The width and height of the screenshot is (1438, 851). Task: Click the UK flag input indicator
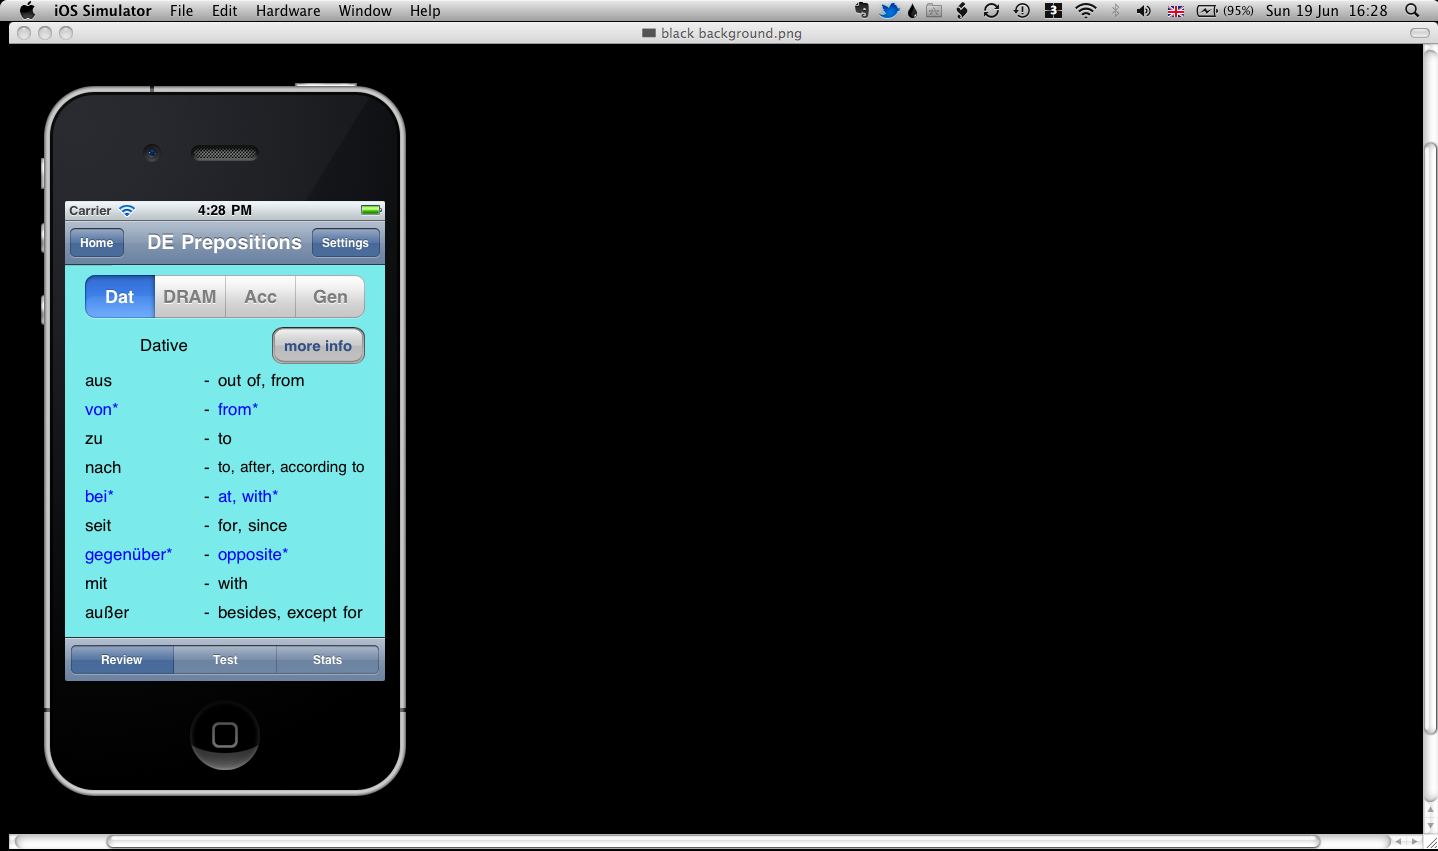point(1175,11)
